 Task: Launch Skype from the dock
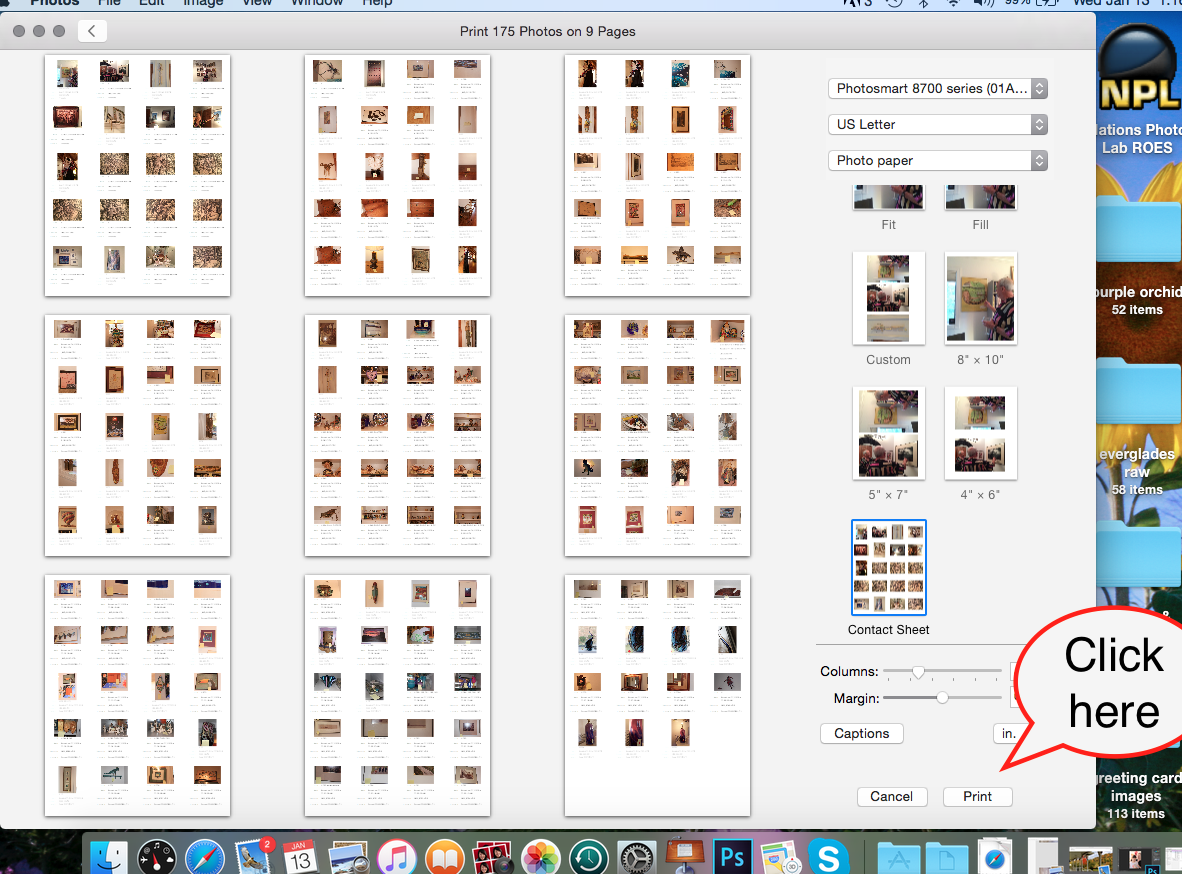click(x=828, y=857)
